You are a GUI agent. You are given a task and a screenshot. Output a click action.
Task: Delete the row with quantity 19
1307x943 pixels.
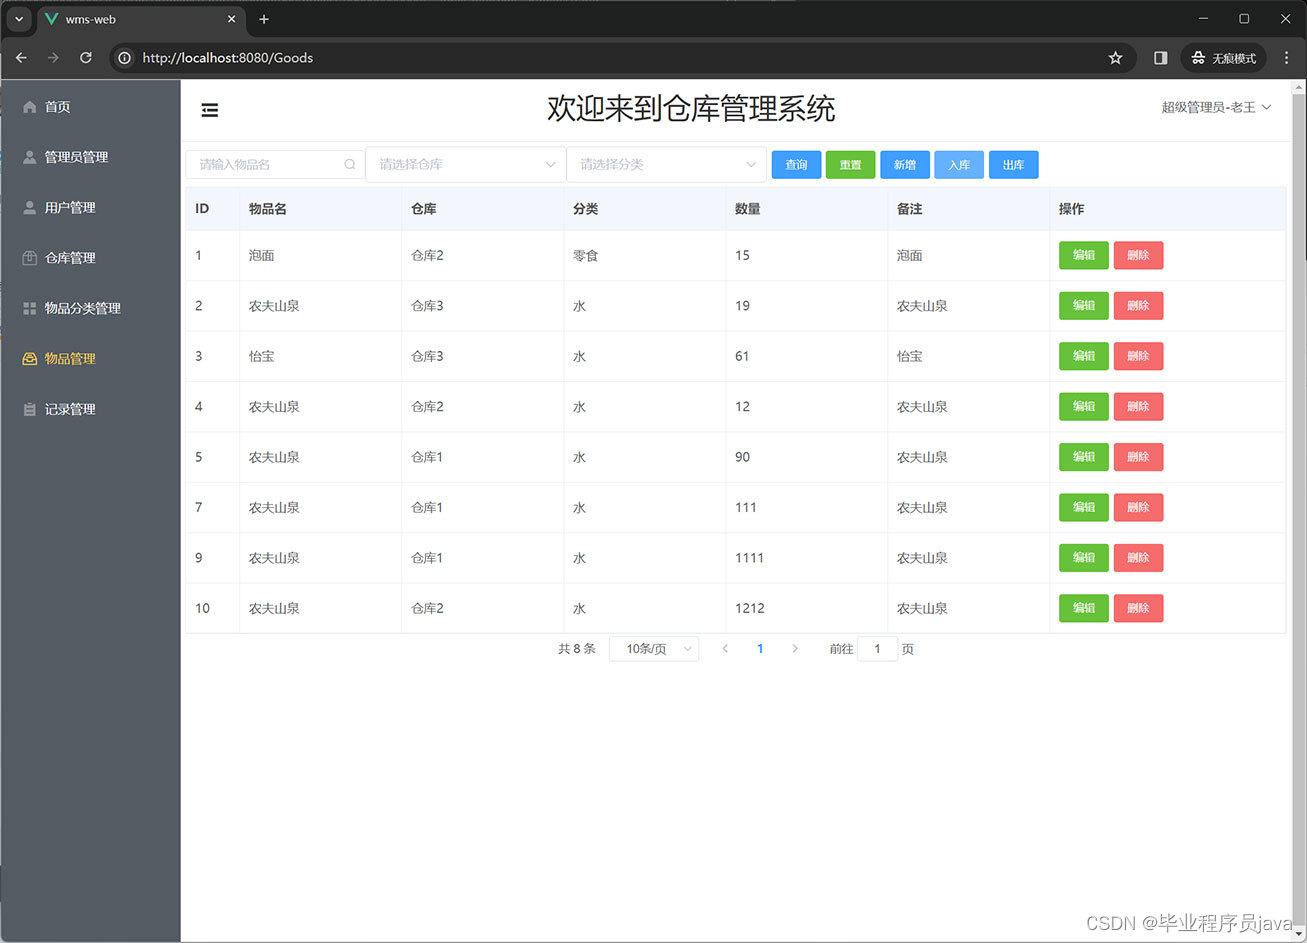pos(1138,306)
